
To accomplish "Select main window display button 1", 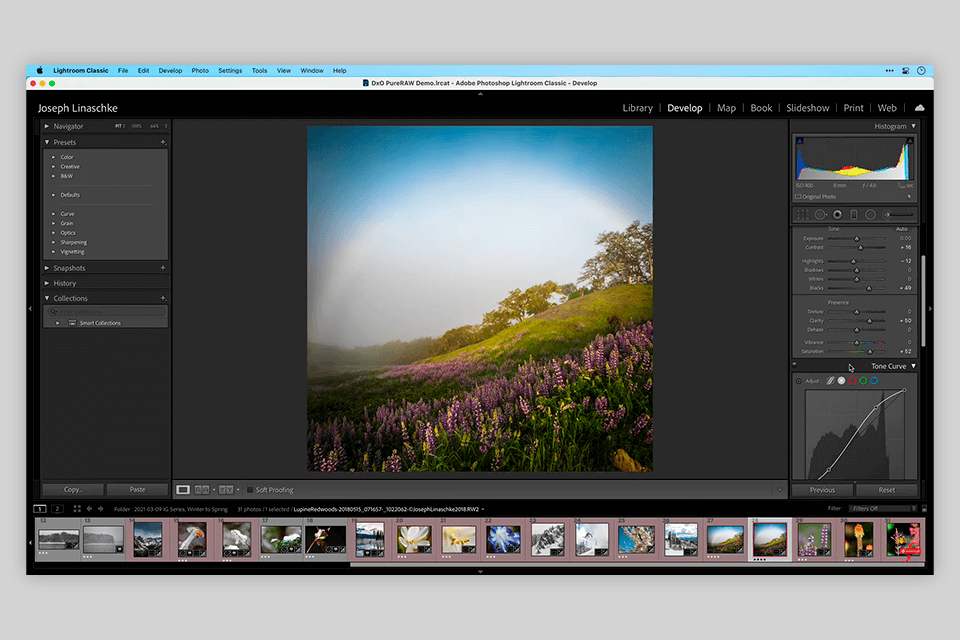I will tap(40, 509).
